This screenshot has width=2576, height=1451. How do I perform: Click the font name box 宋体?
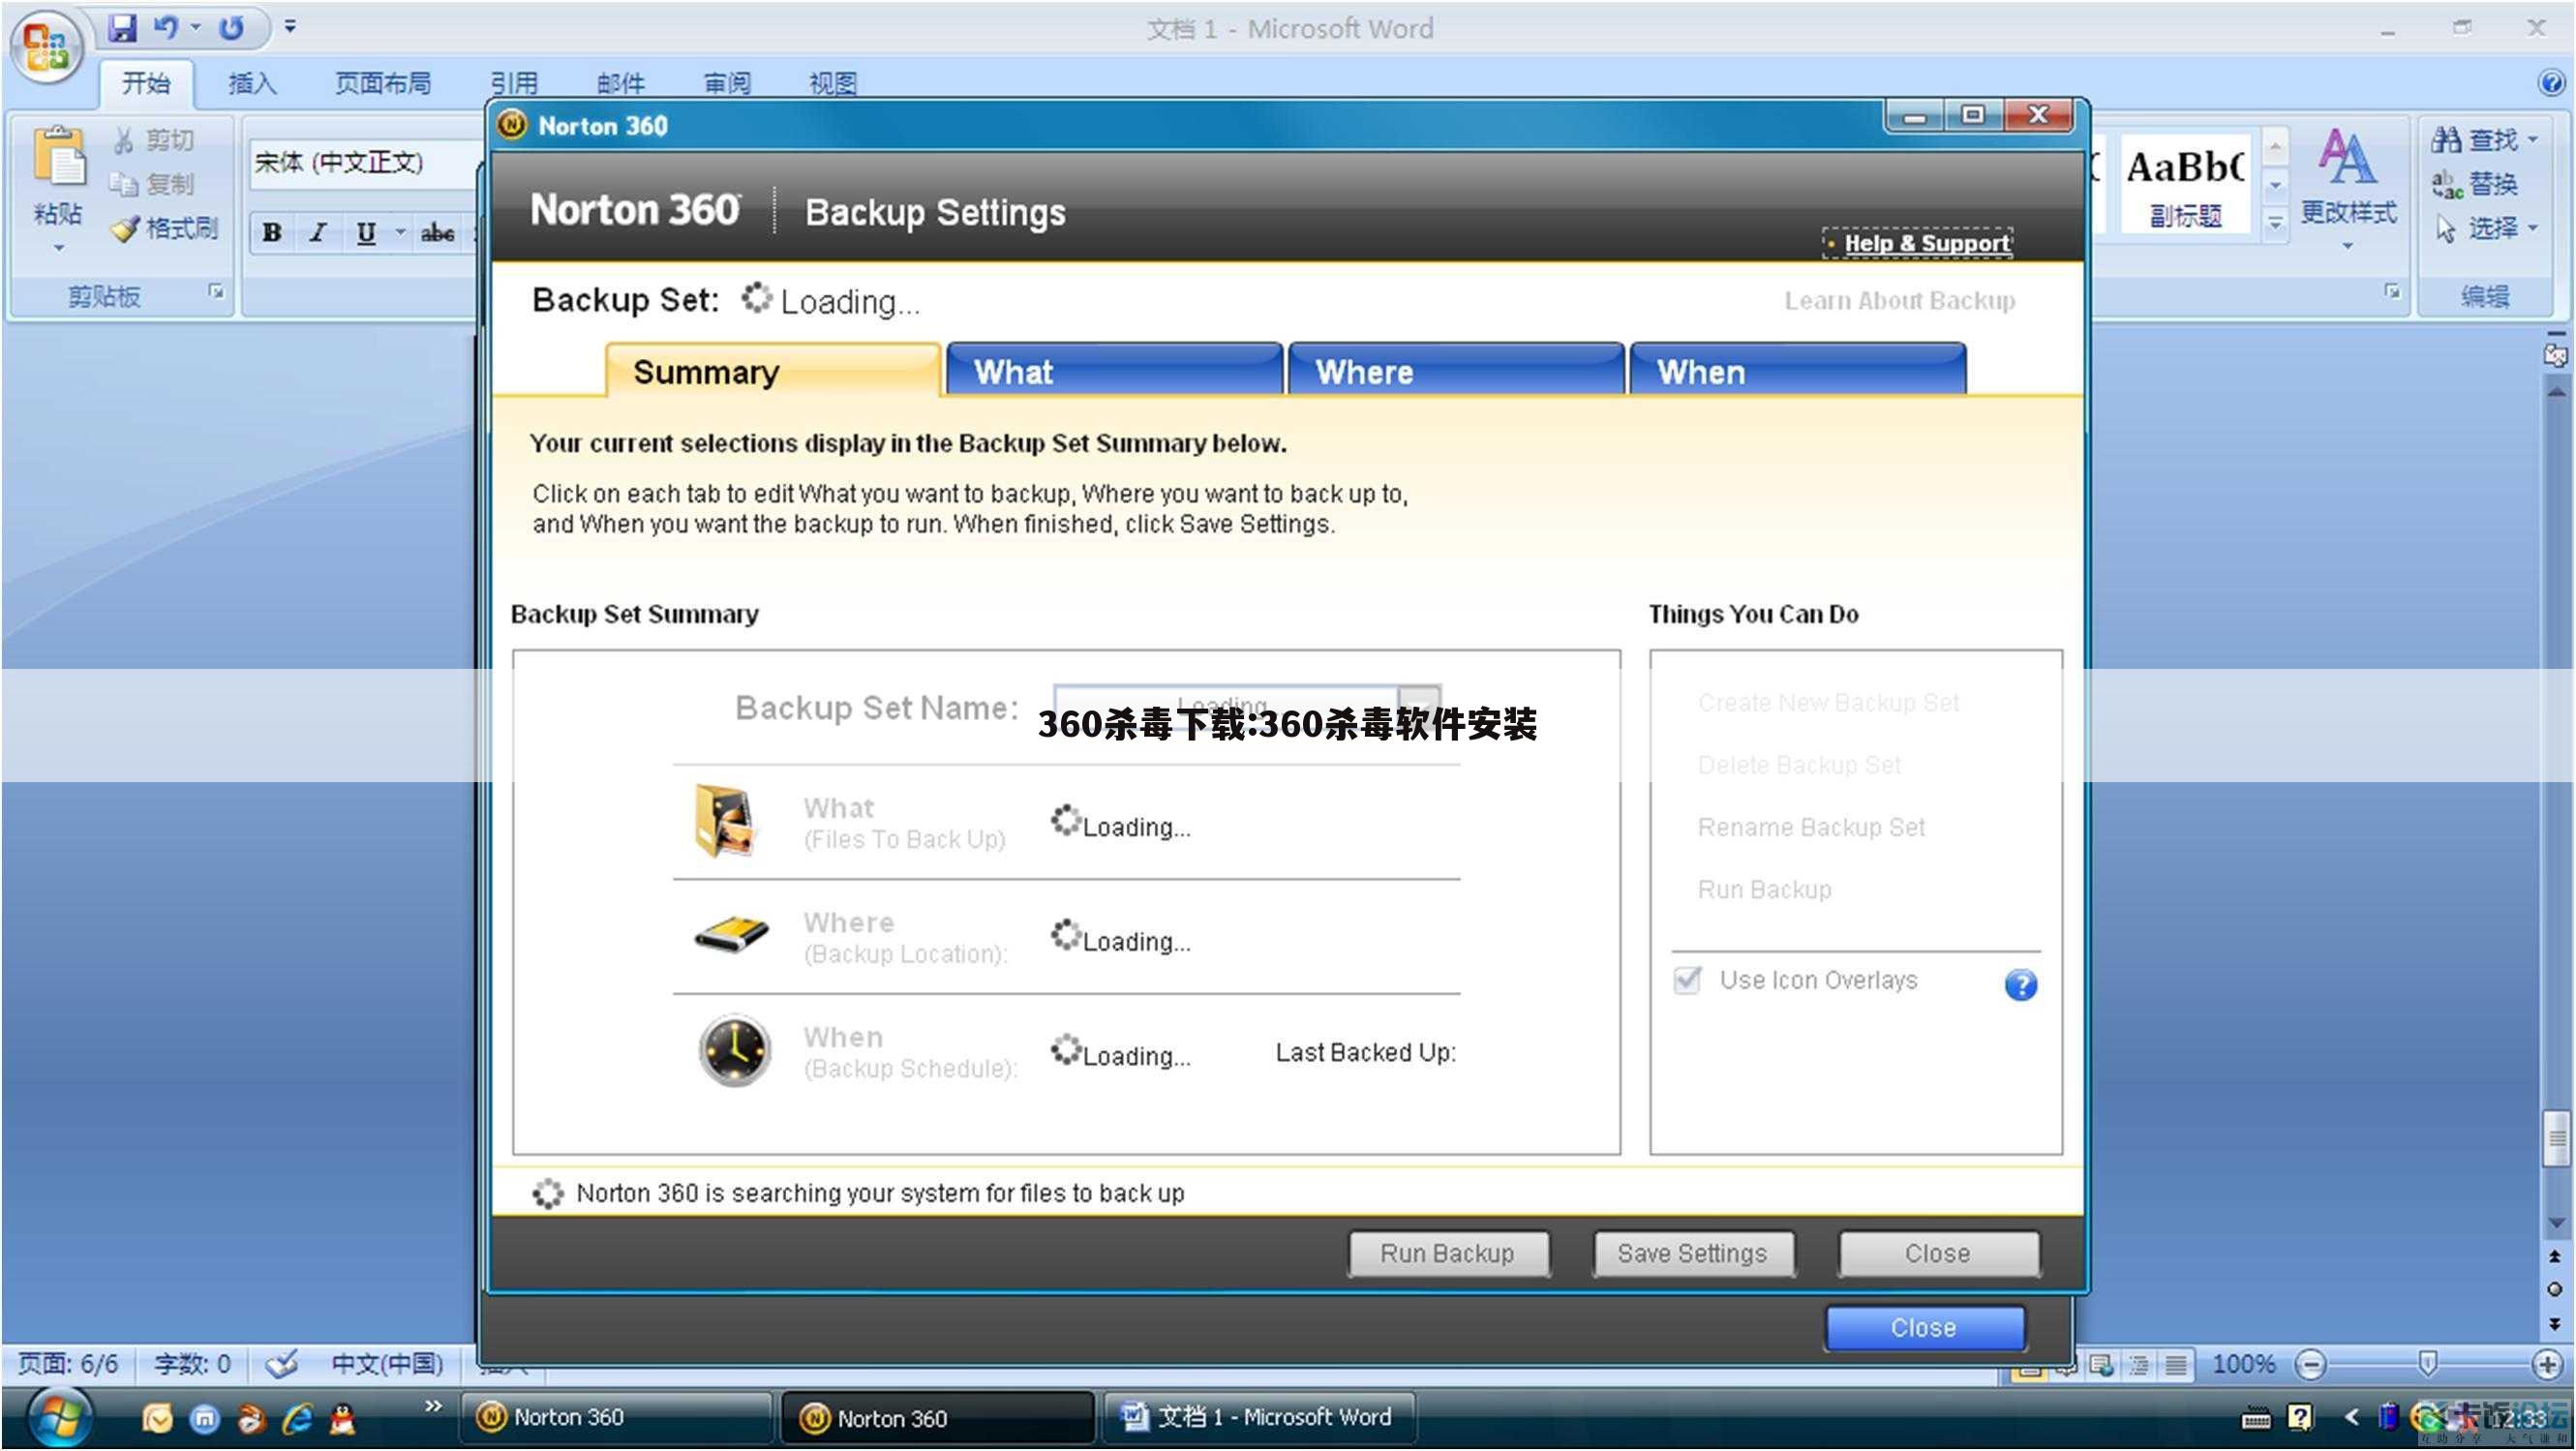click(365, 163)
